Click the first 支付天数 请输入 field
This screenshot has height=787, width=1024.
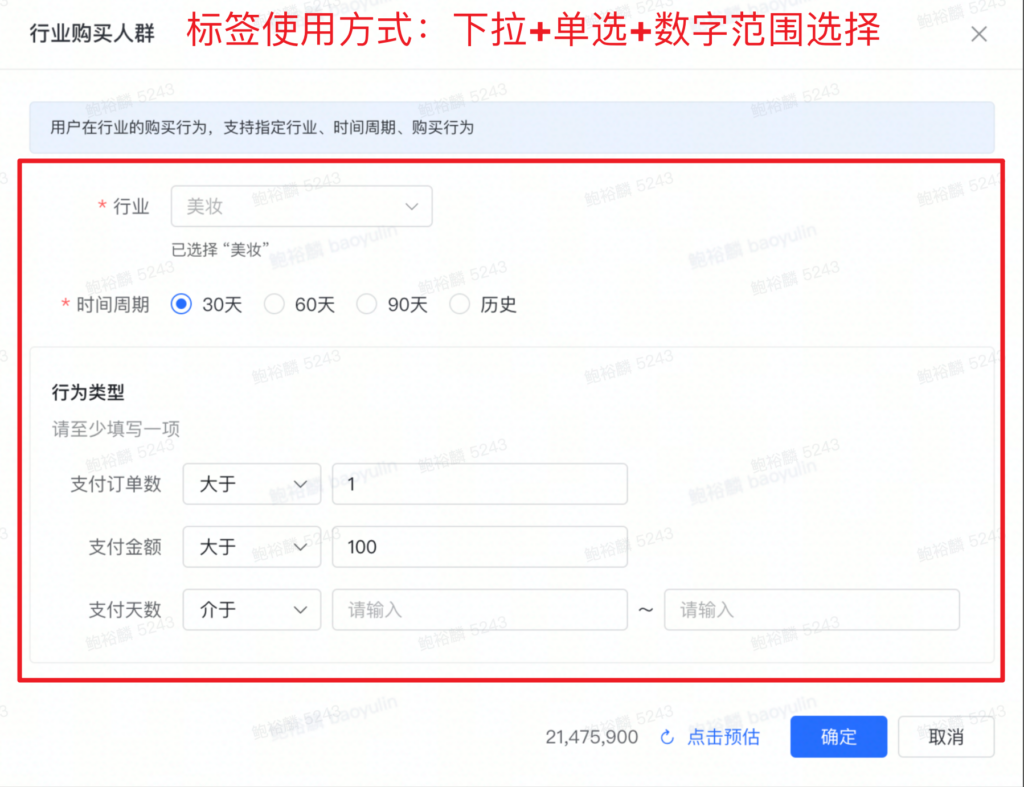[479, 610]
